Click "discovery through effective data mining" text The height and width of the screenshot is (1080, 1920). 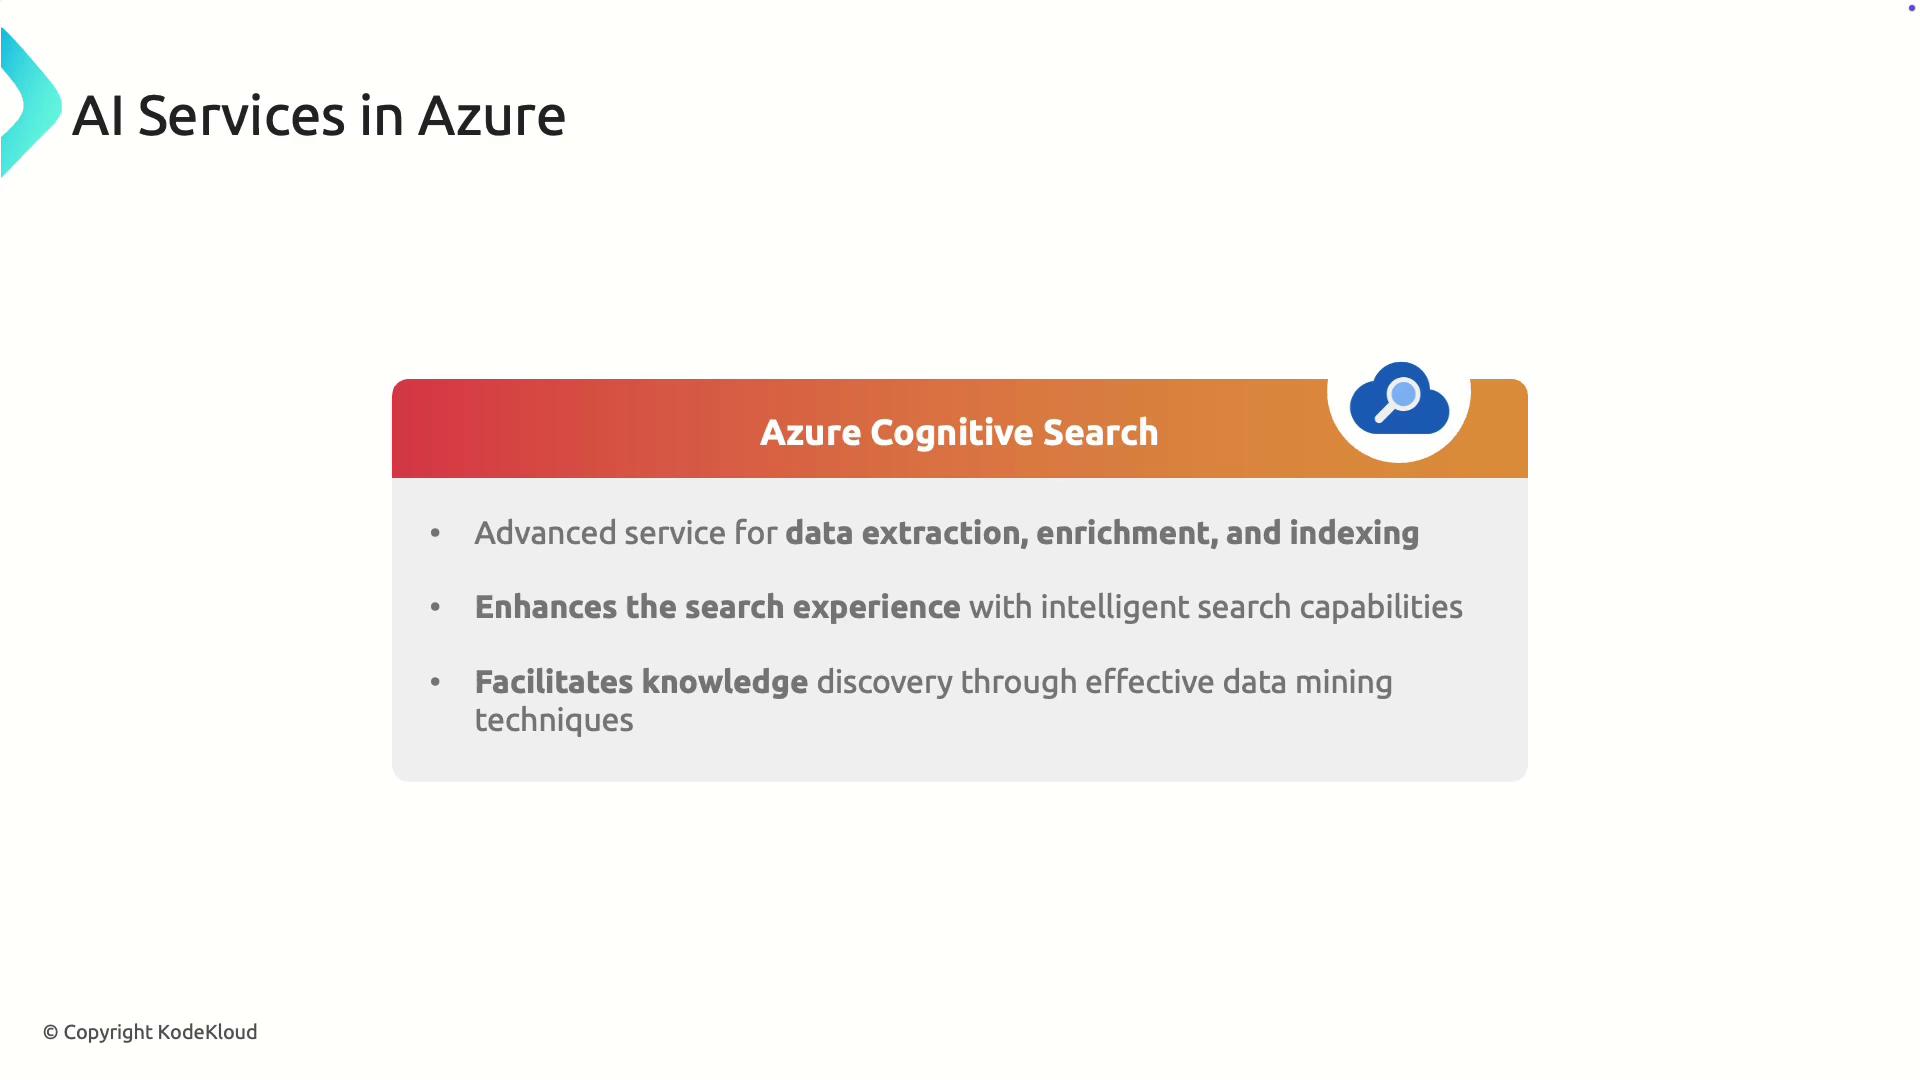1104,682
